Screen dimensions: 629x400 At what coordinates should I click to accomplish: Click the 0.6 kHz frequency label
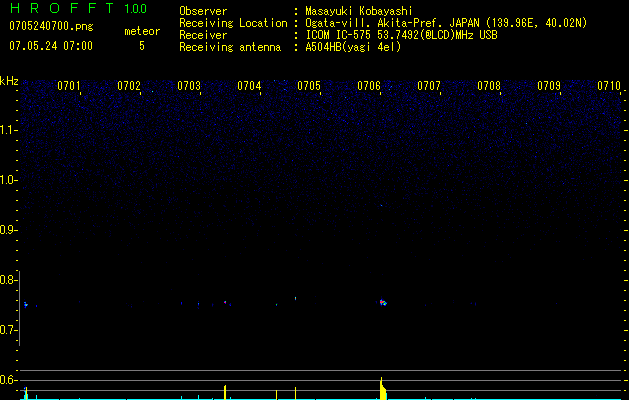[8, 380]
